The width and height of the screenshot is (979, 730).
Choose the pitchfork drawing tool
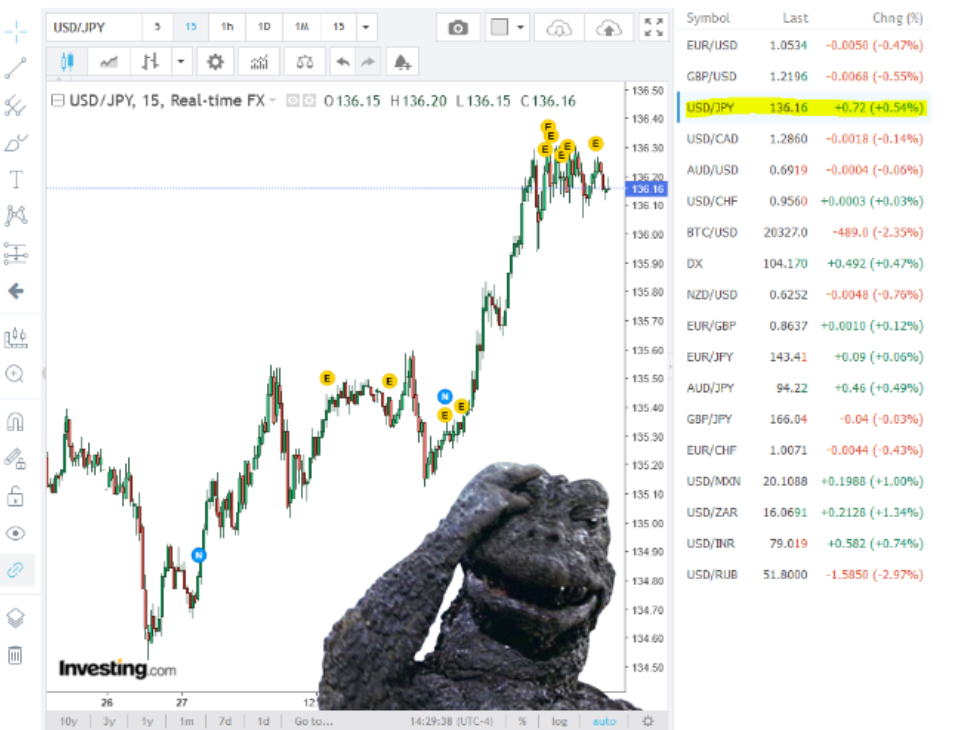[16, 106]
